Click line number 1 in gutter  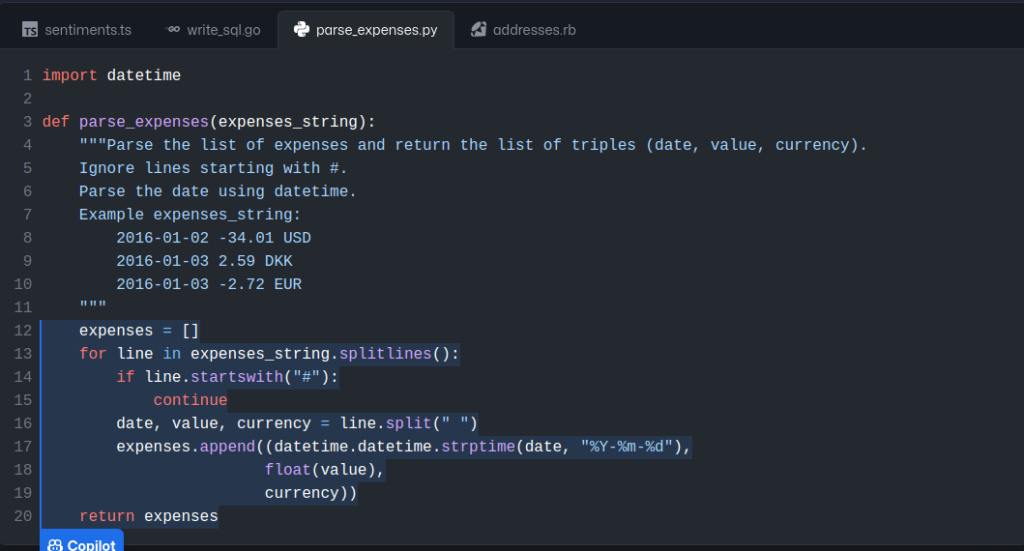(27, 76)
